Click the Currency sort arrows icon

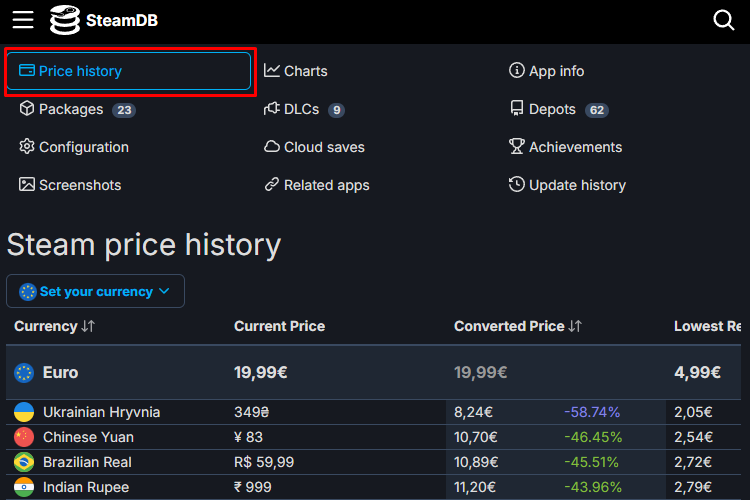(88, 326)
